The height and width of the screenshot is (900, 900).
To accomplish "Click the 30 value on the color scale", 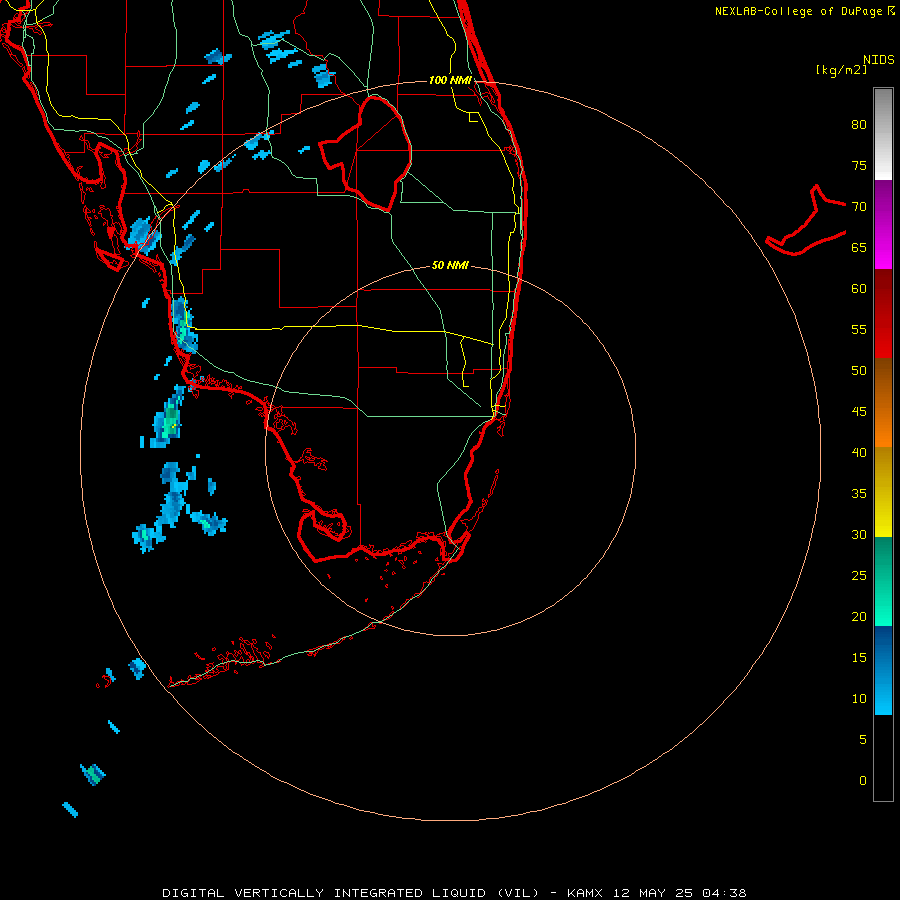I will pos(859,534).
